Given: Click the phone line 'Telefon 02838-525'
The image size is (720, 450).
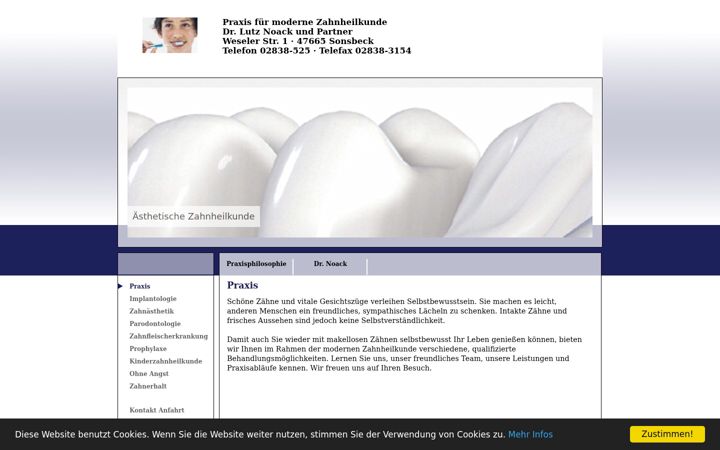Looking at the screenshot, I should [266, 51].
